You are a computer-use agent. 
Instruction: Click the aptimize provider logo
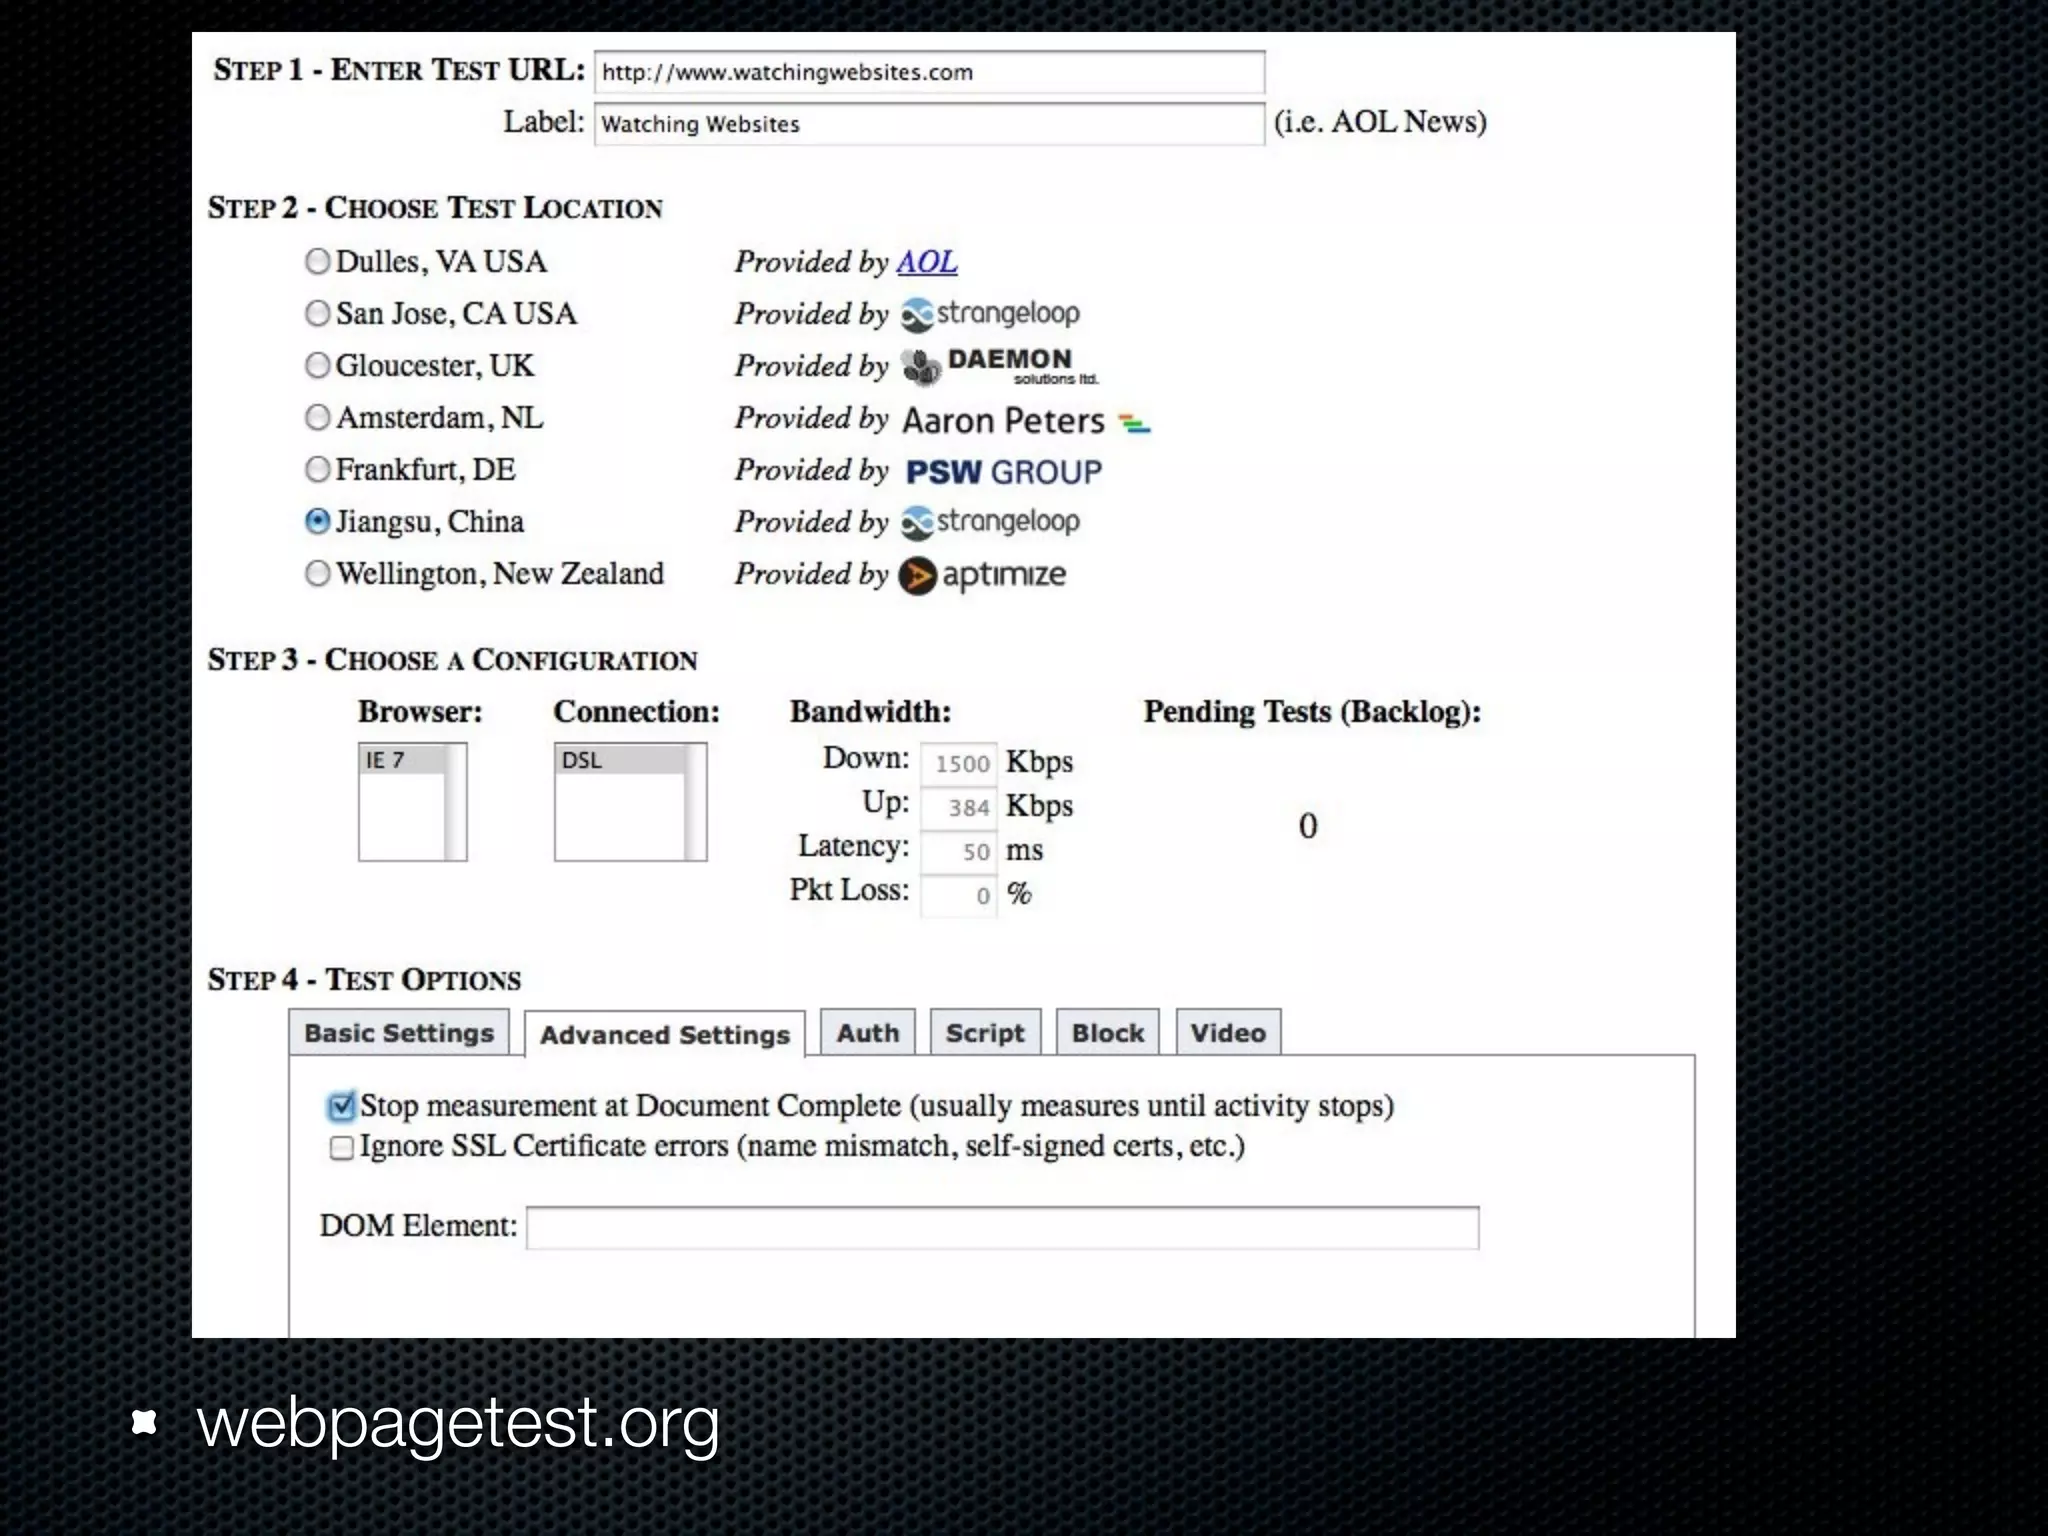(x=982, y=575)
